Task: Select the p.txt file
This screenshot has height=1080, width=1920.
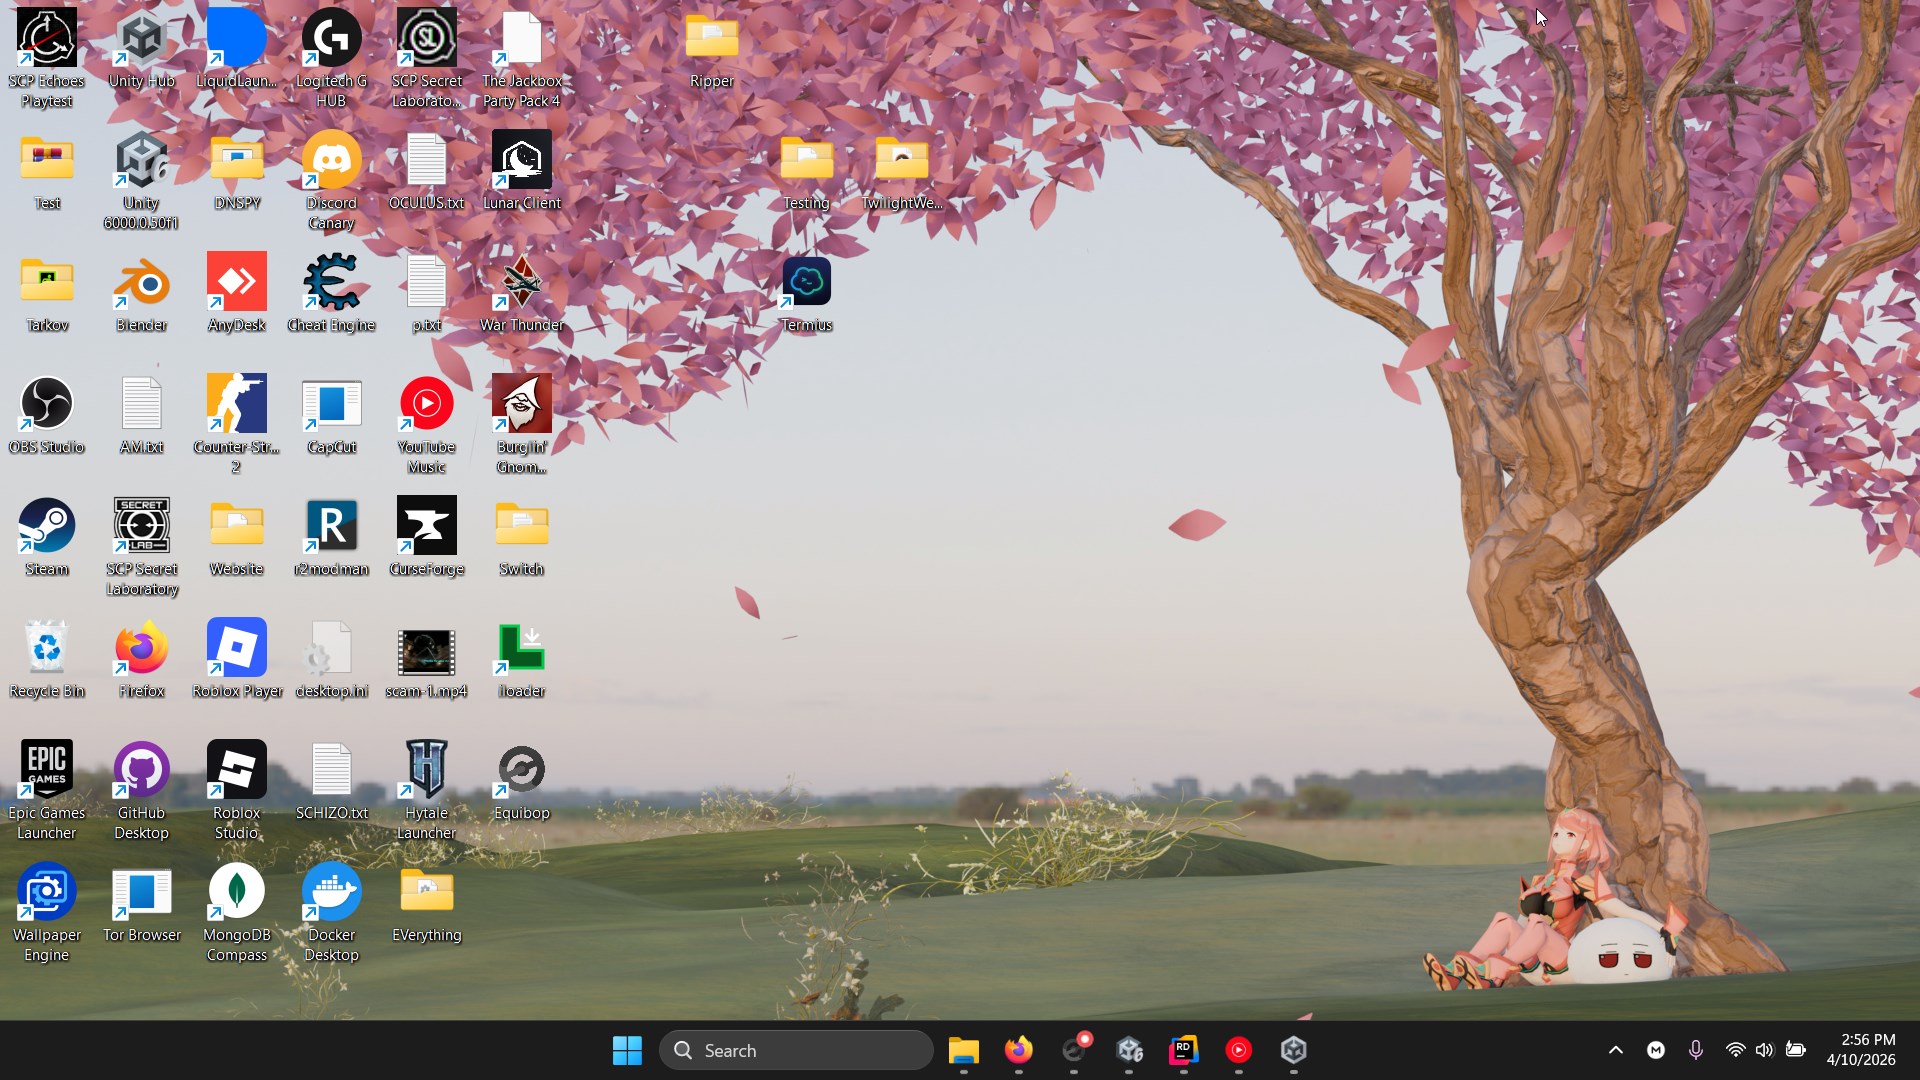Action: tap(426, 294)
